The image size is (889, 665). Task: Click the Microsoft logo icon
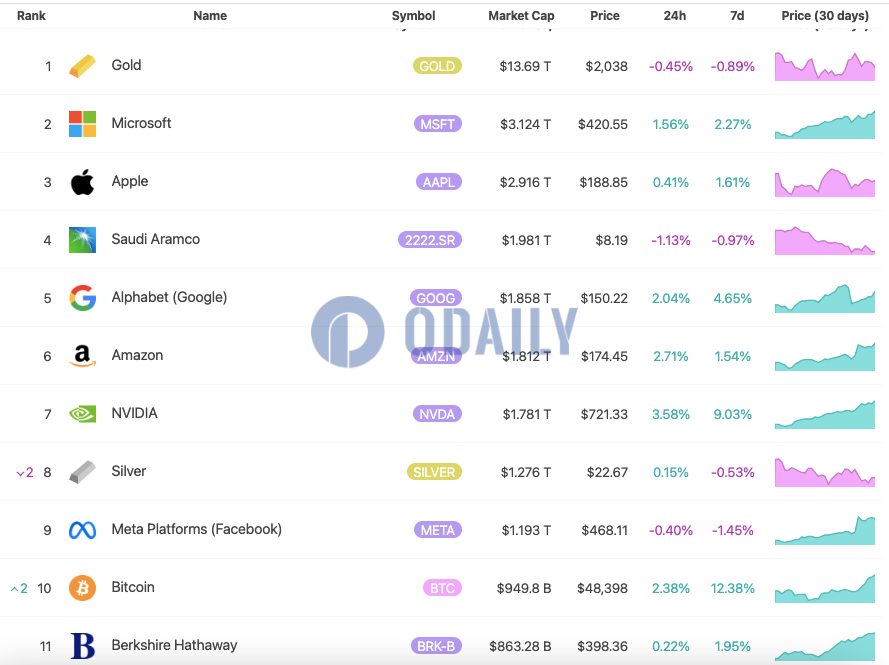tap(82, 124)
